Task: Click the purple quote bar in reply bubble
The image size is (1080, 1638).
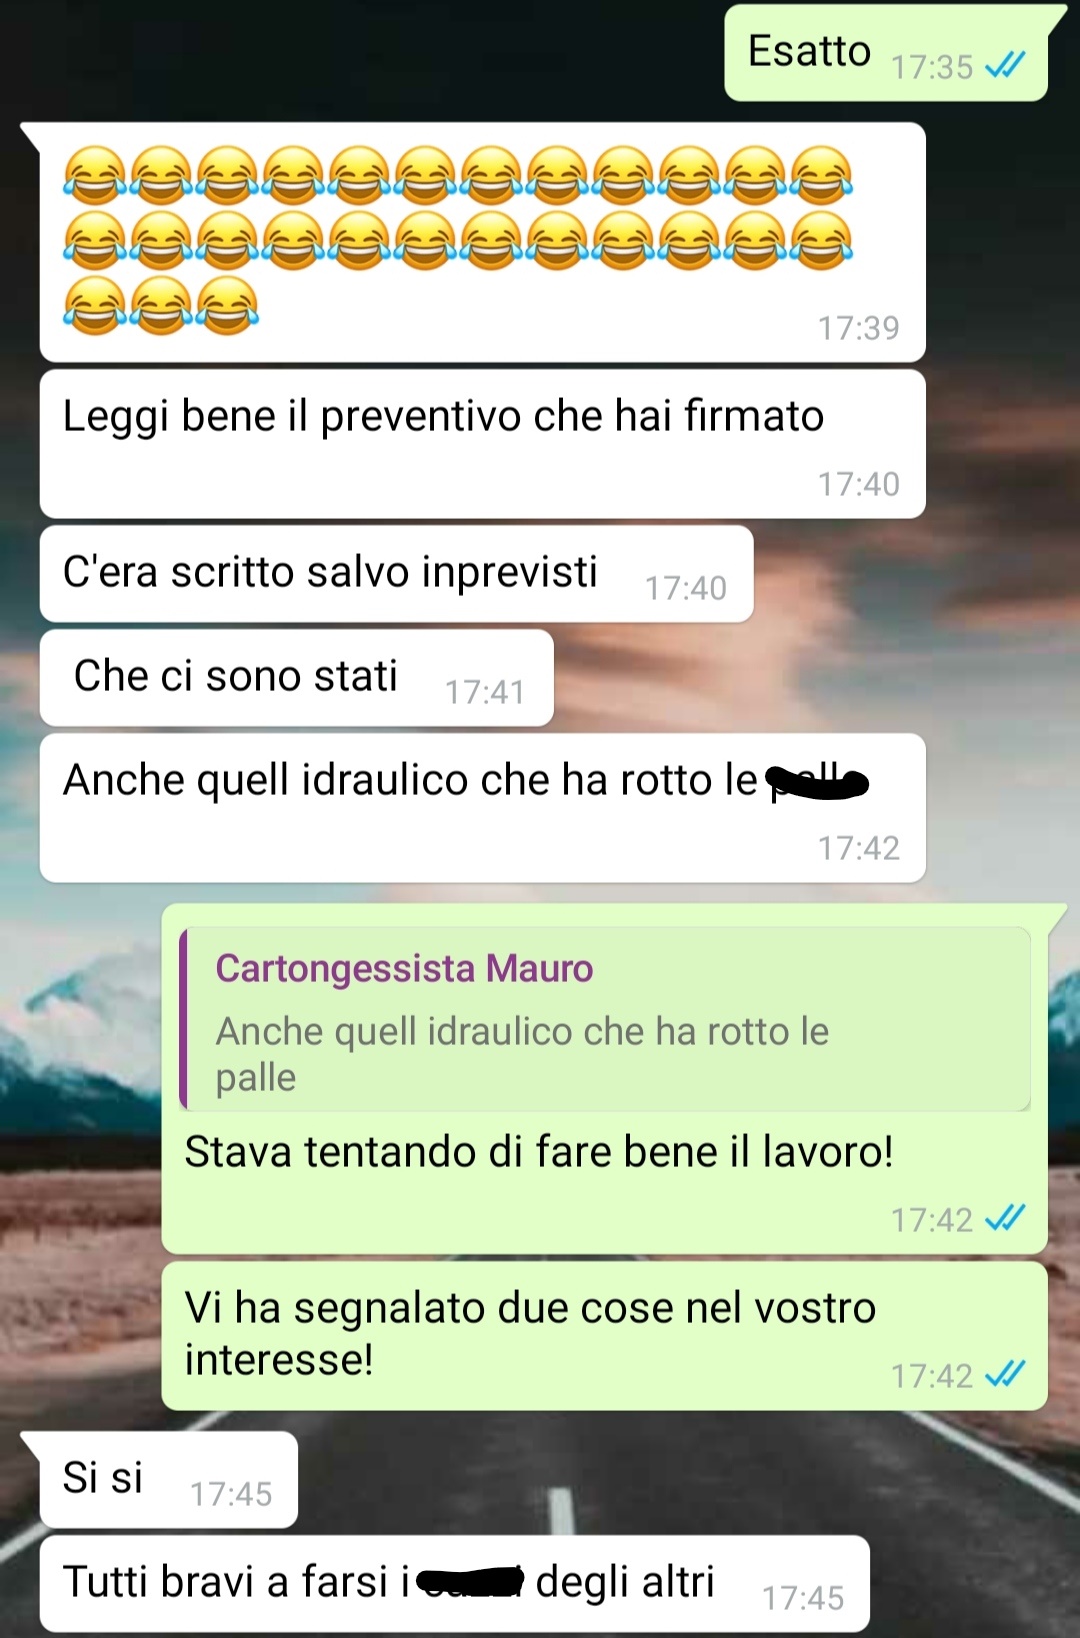Action: 183,1019
